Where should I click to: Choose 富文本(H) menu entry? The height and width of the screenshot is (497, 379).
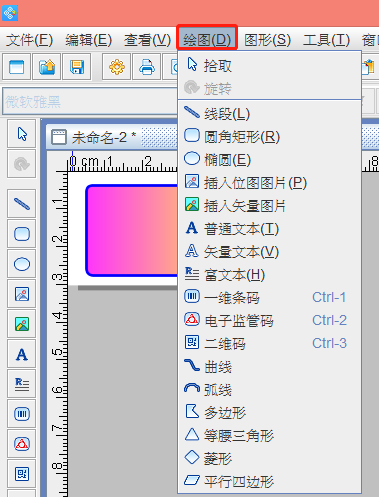coord(270,274)
